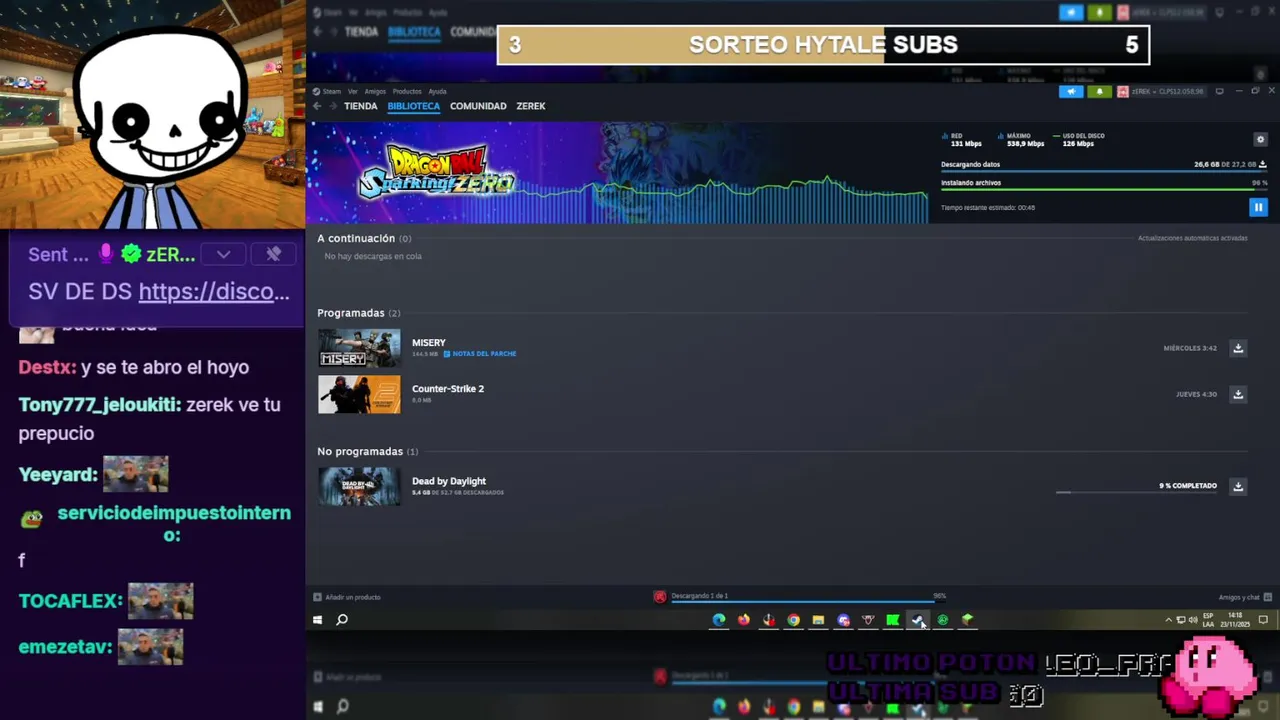Go forward with the Steam forward arrow

tap(332, 106)
